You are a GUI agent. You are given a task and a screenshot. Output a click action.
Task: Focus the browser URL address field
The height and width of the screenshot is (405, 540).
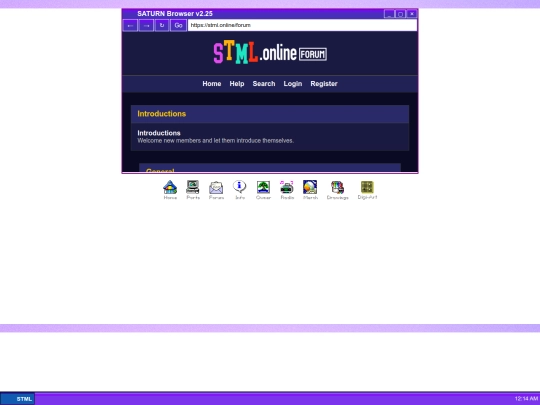pyautogui.click(x=302, y=25)
